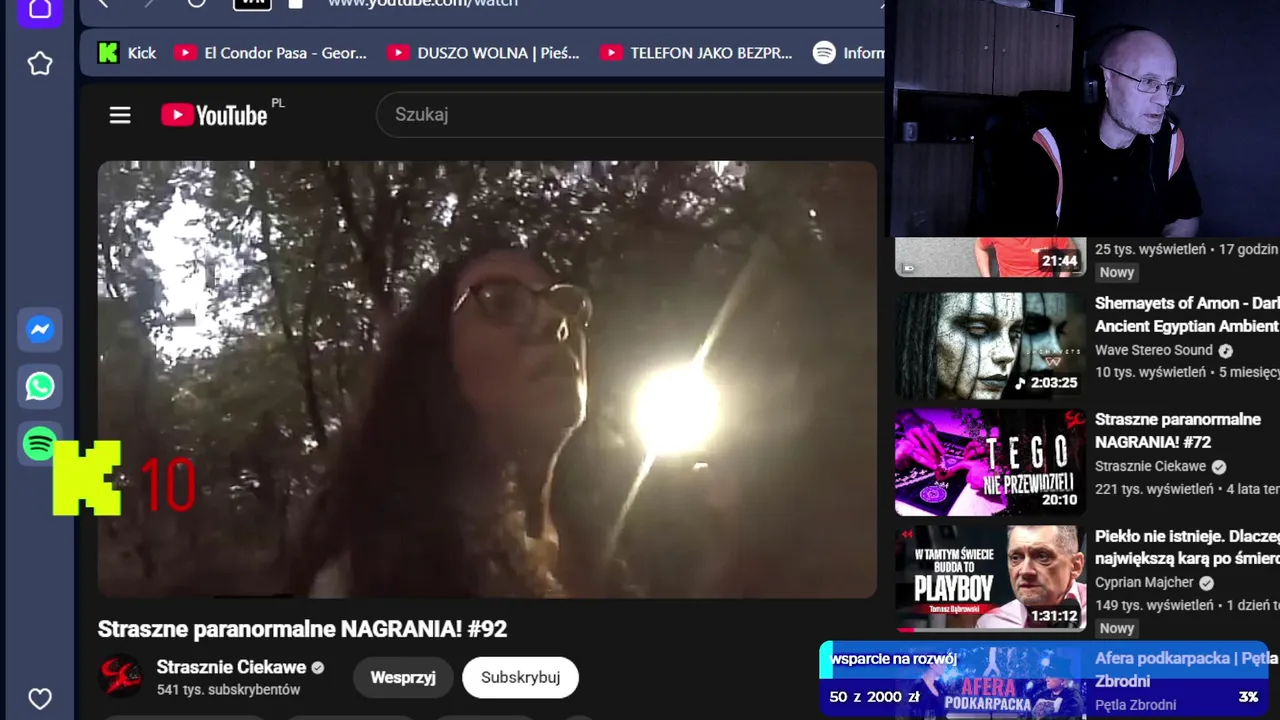1280x720 pixels.
Task: Open WhatsApp in the browser sidebar
Action: pyautogui.click(x=40, y=387)
